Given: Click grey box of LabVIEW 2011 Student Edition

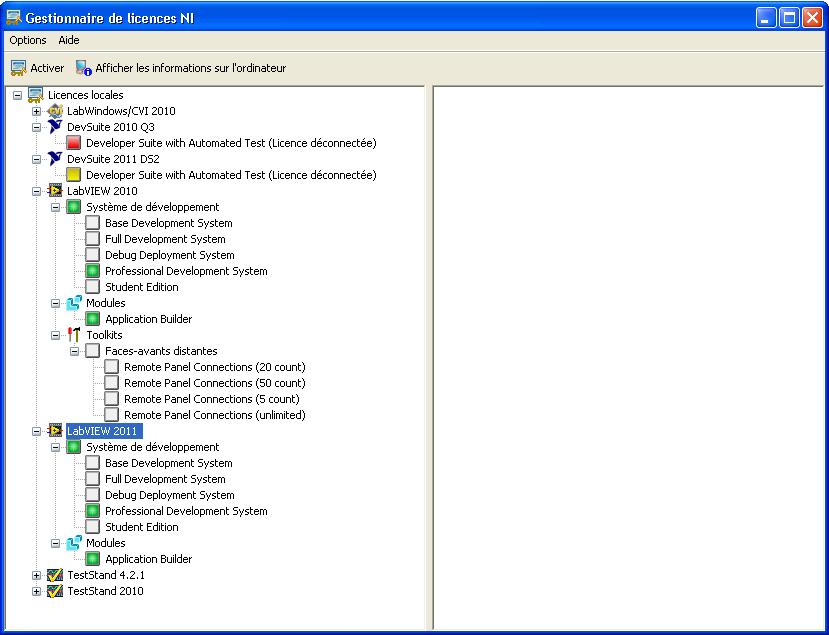Looking at the screenshot, I should click(x=93, y=527).
